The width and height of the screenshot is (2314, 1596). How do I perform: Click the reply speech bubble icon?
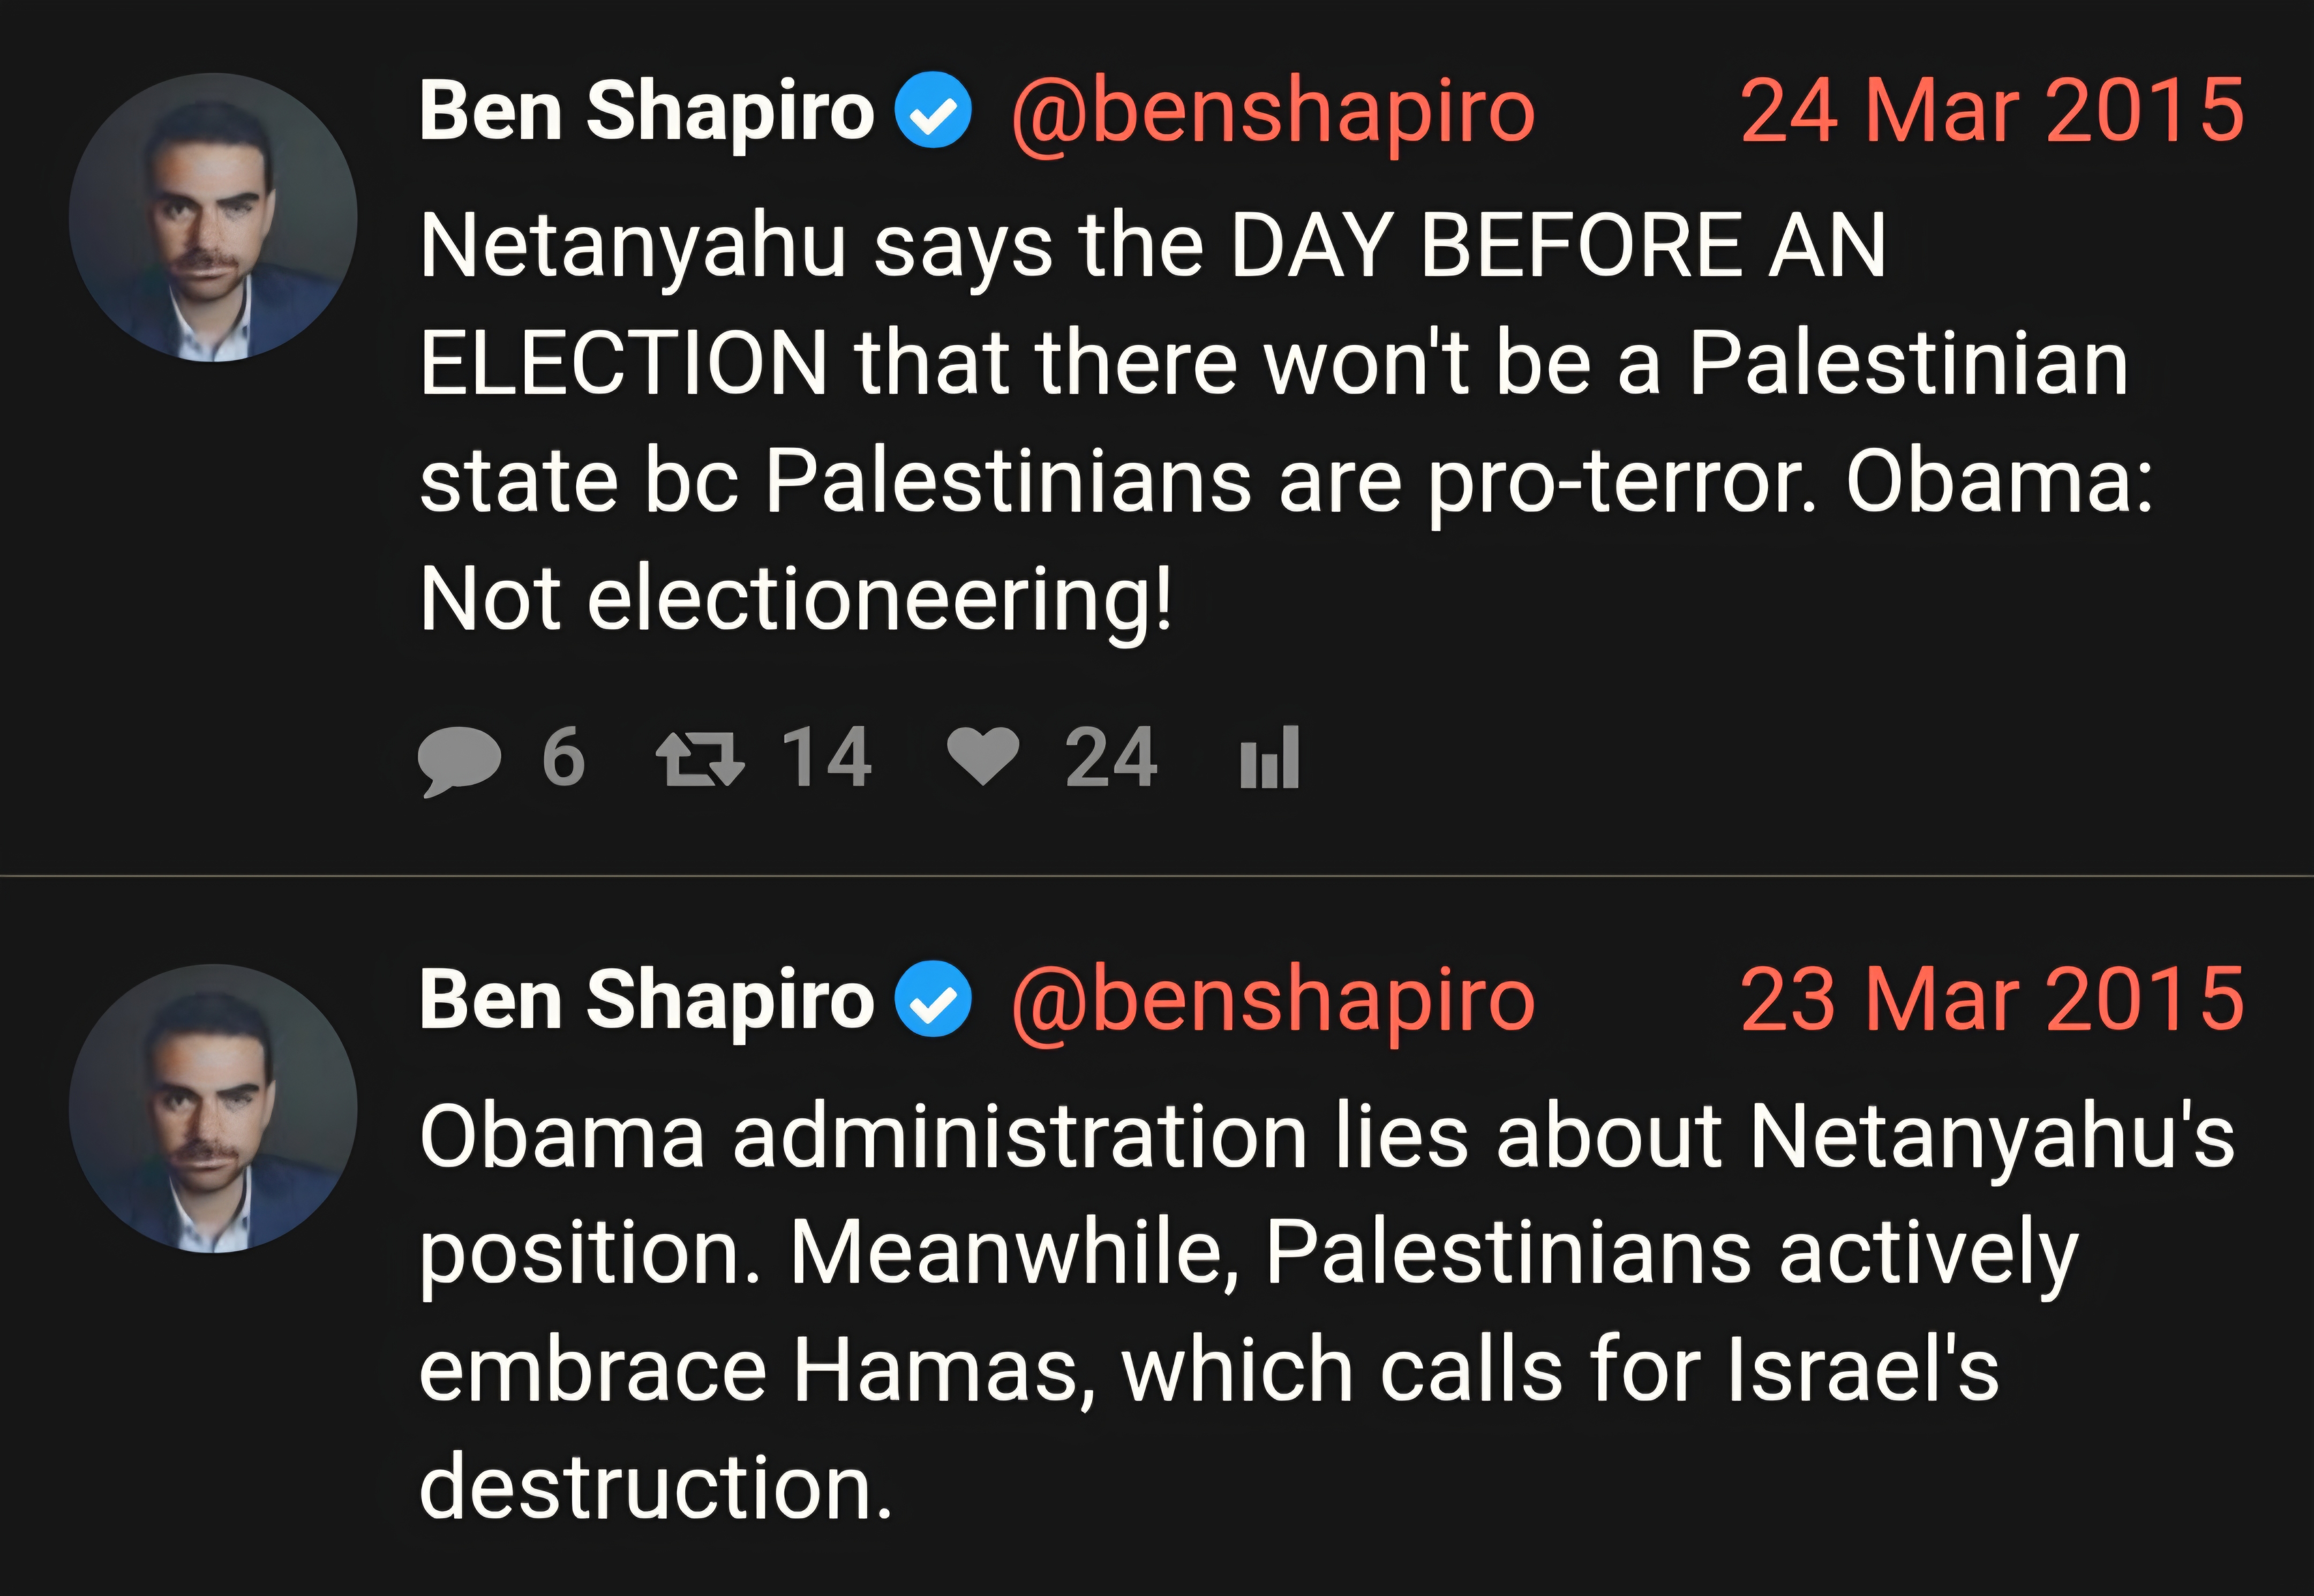click(x=459, y=760)
